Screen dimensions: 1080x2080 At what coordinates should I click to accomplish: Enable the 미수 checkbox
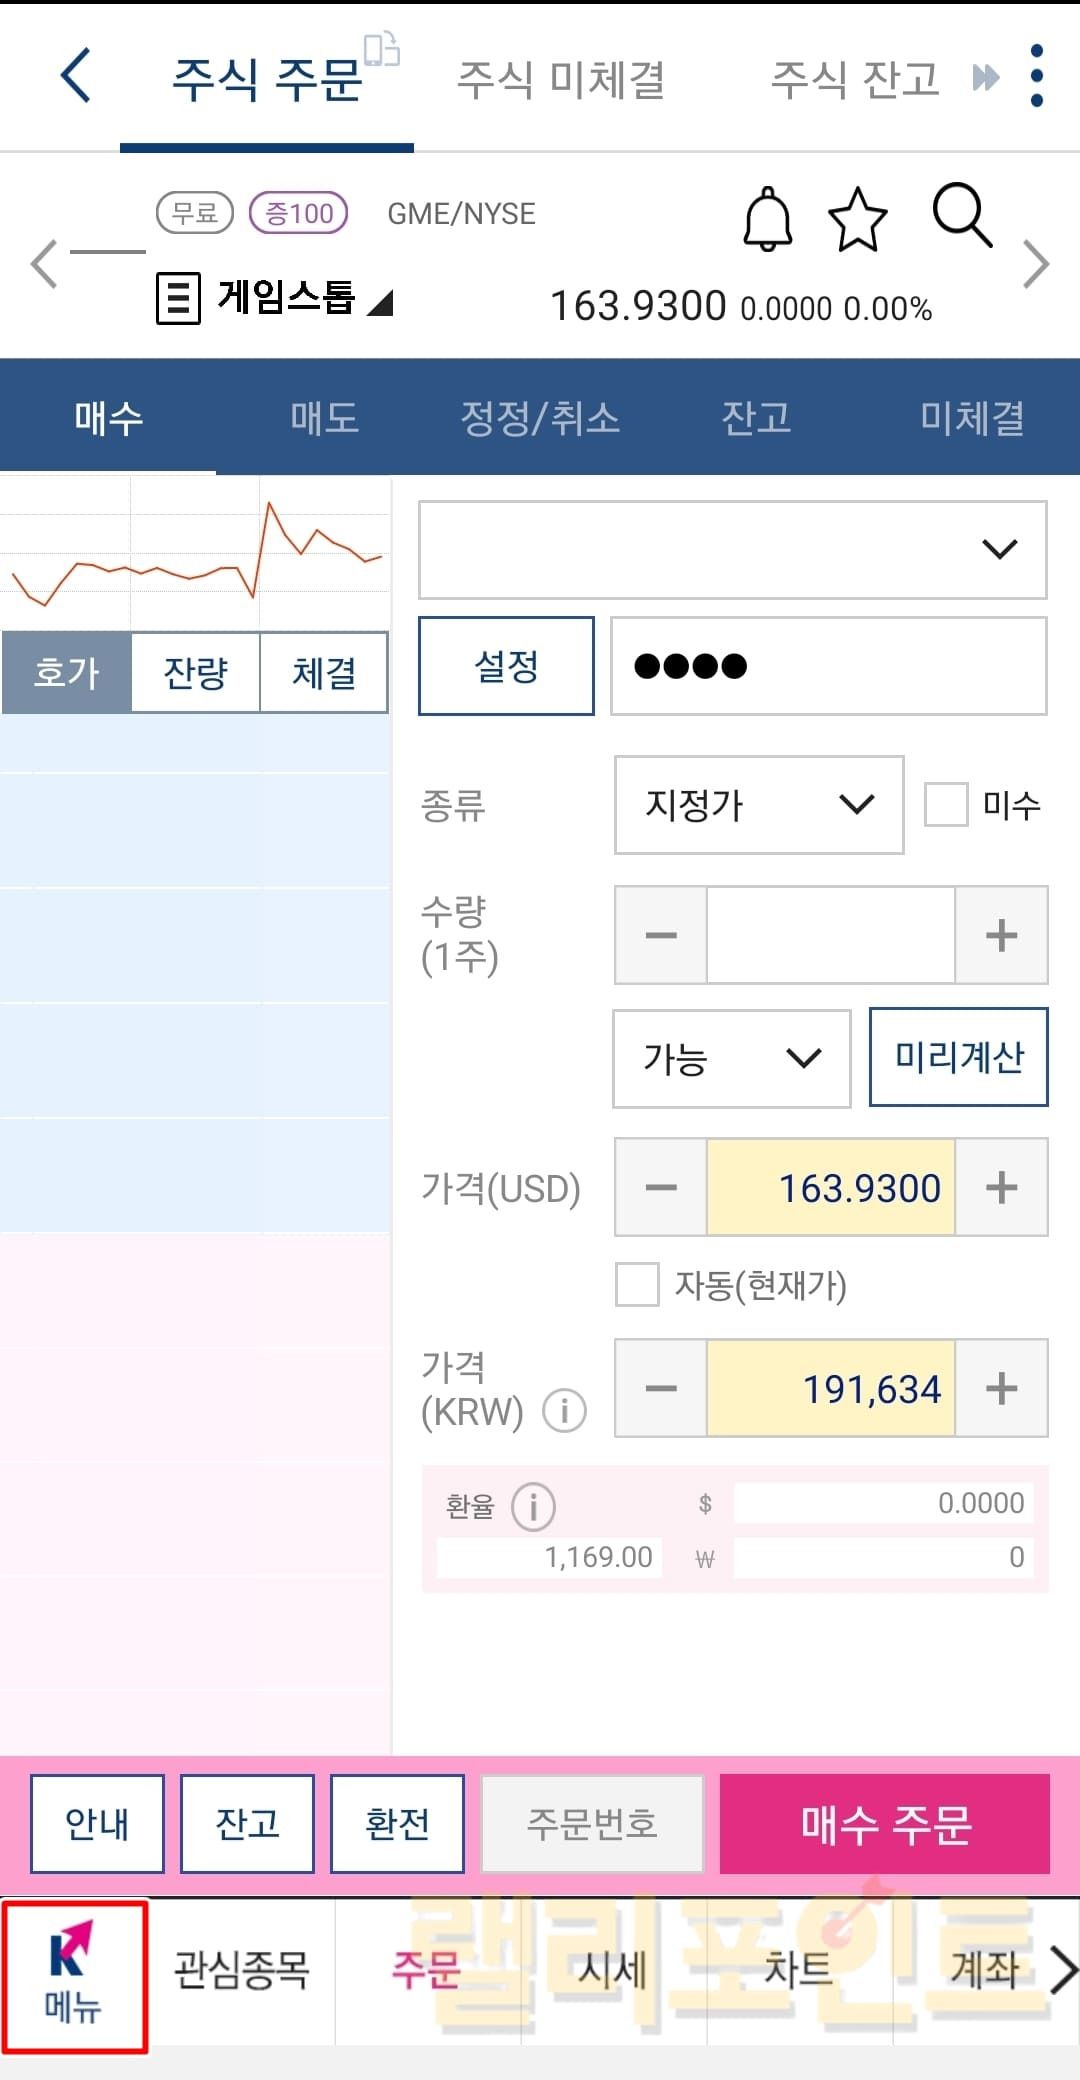click(946, 805)
